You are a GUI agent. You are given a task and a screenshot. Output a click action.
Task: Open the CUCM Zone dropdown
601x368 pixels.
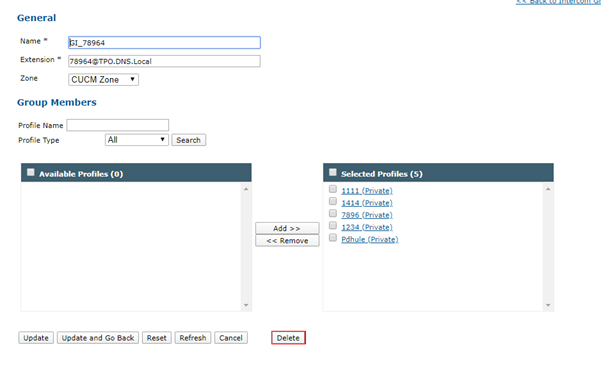[x=103, y=80]
